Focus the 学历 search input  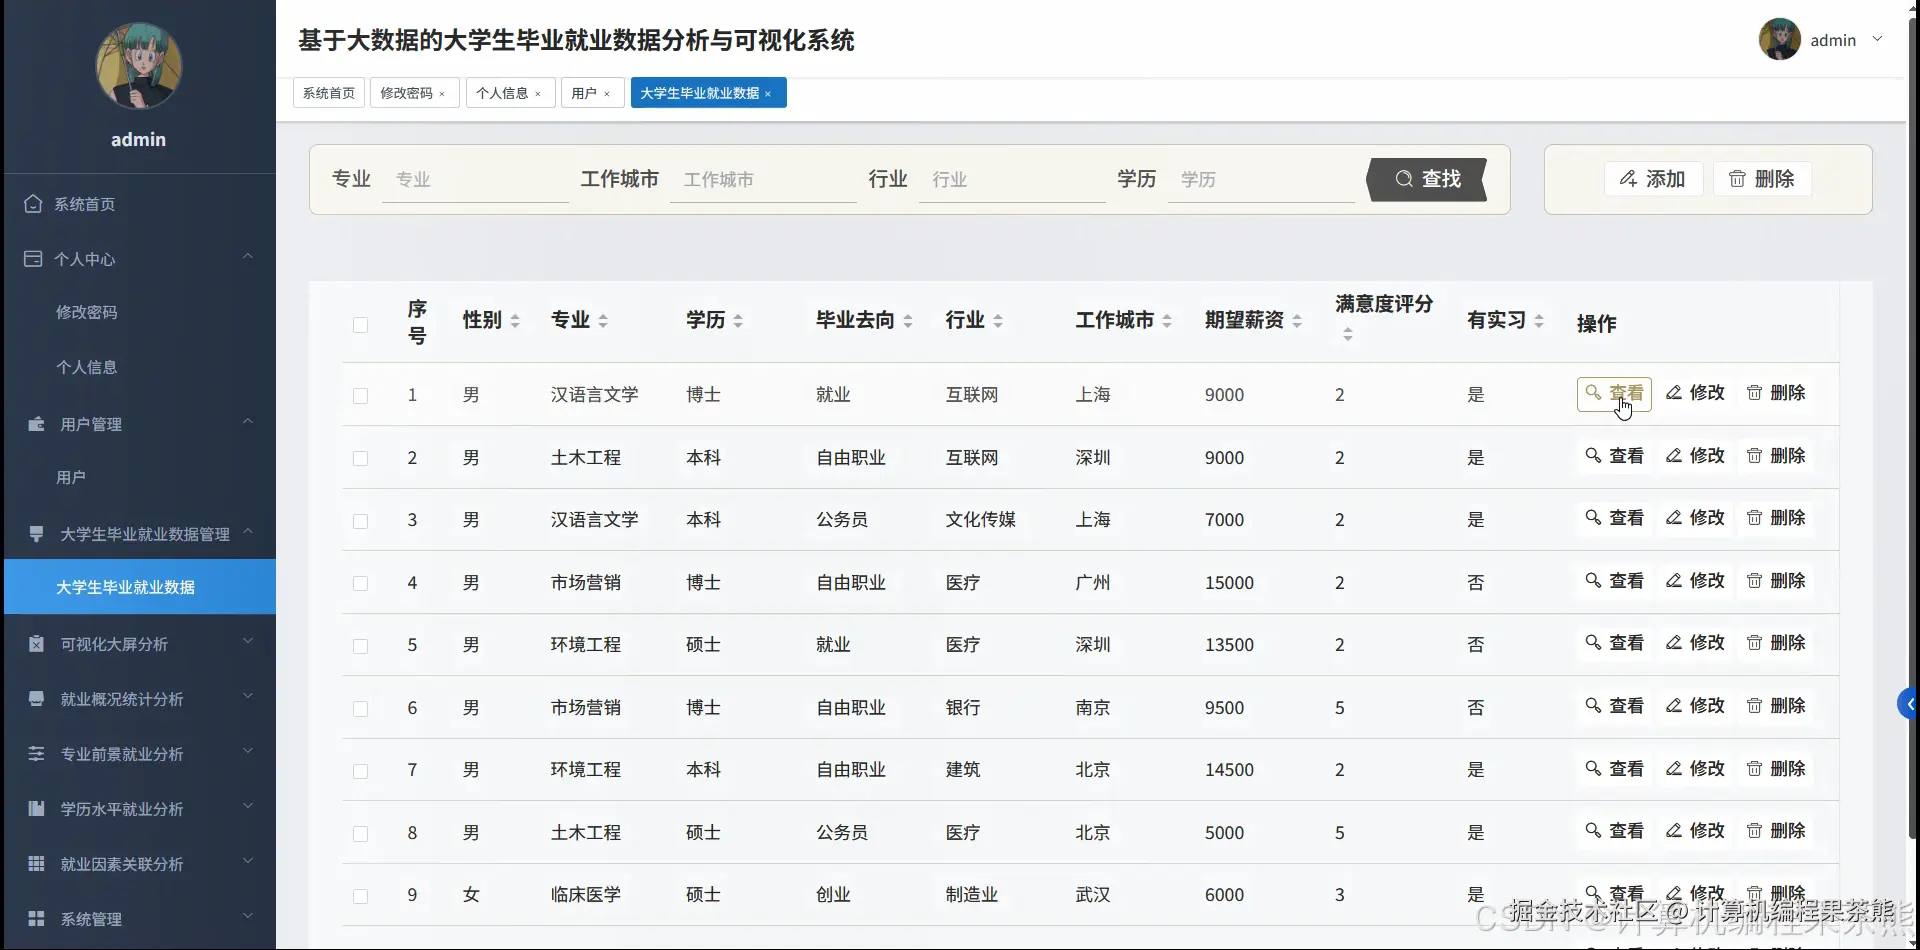click(1261, 180)
